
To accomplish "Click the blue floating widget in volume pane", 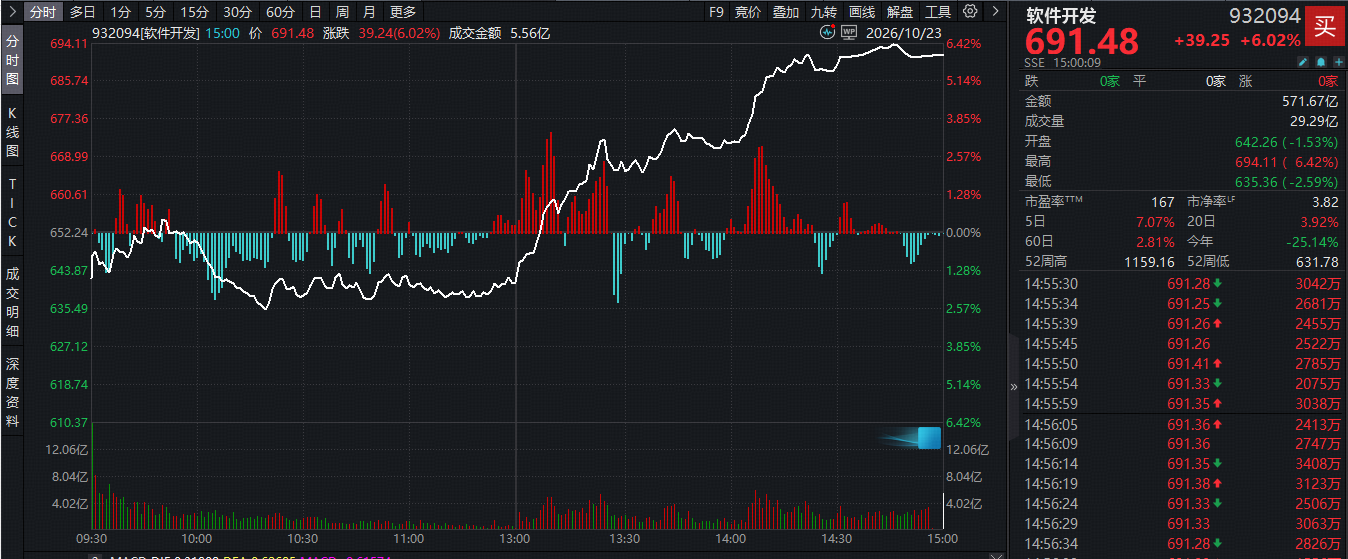I will point(929,438).
